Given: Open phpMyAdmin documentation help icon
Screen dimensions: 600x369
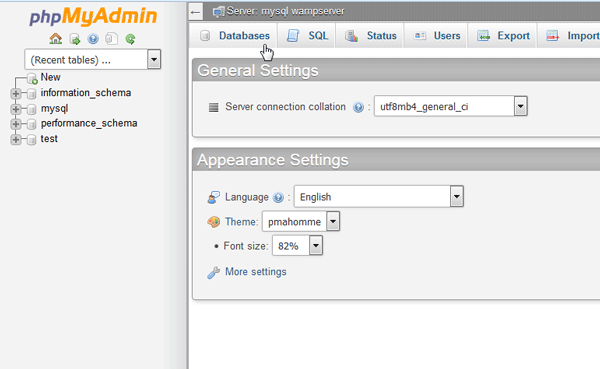Looking at the screenshot, I should tap(93, 39).
